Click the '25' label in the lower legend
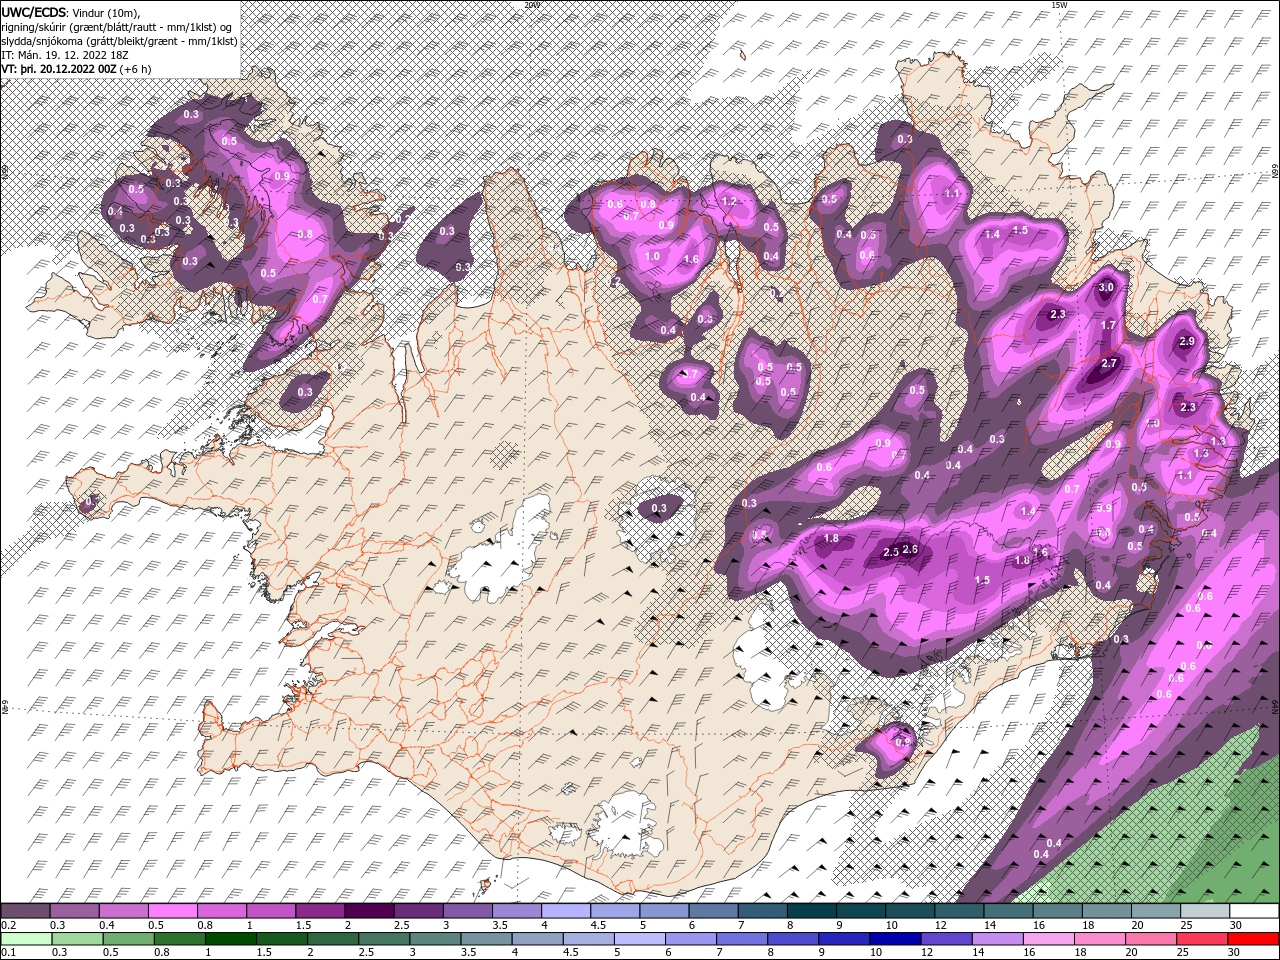Viewport: 1280px width, 960px height. pyautogui.click(x=1181, y=953)
